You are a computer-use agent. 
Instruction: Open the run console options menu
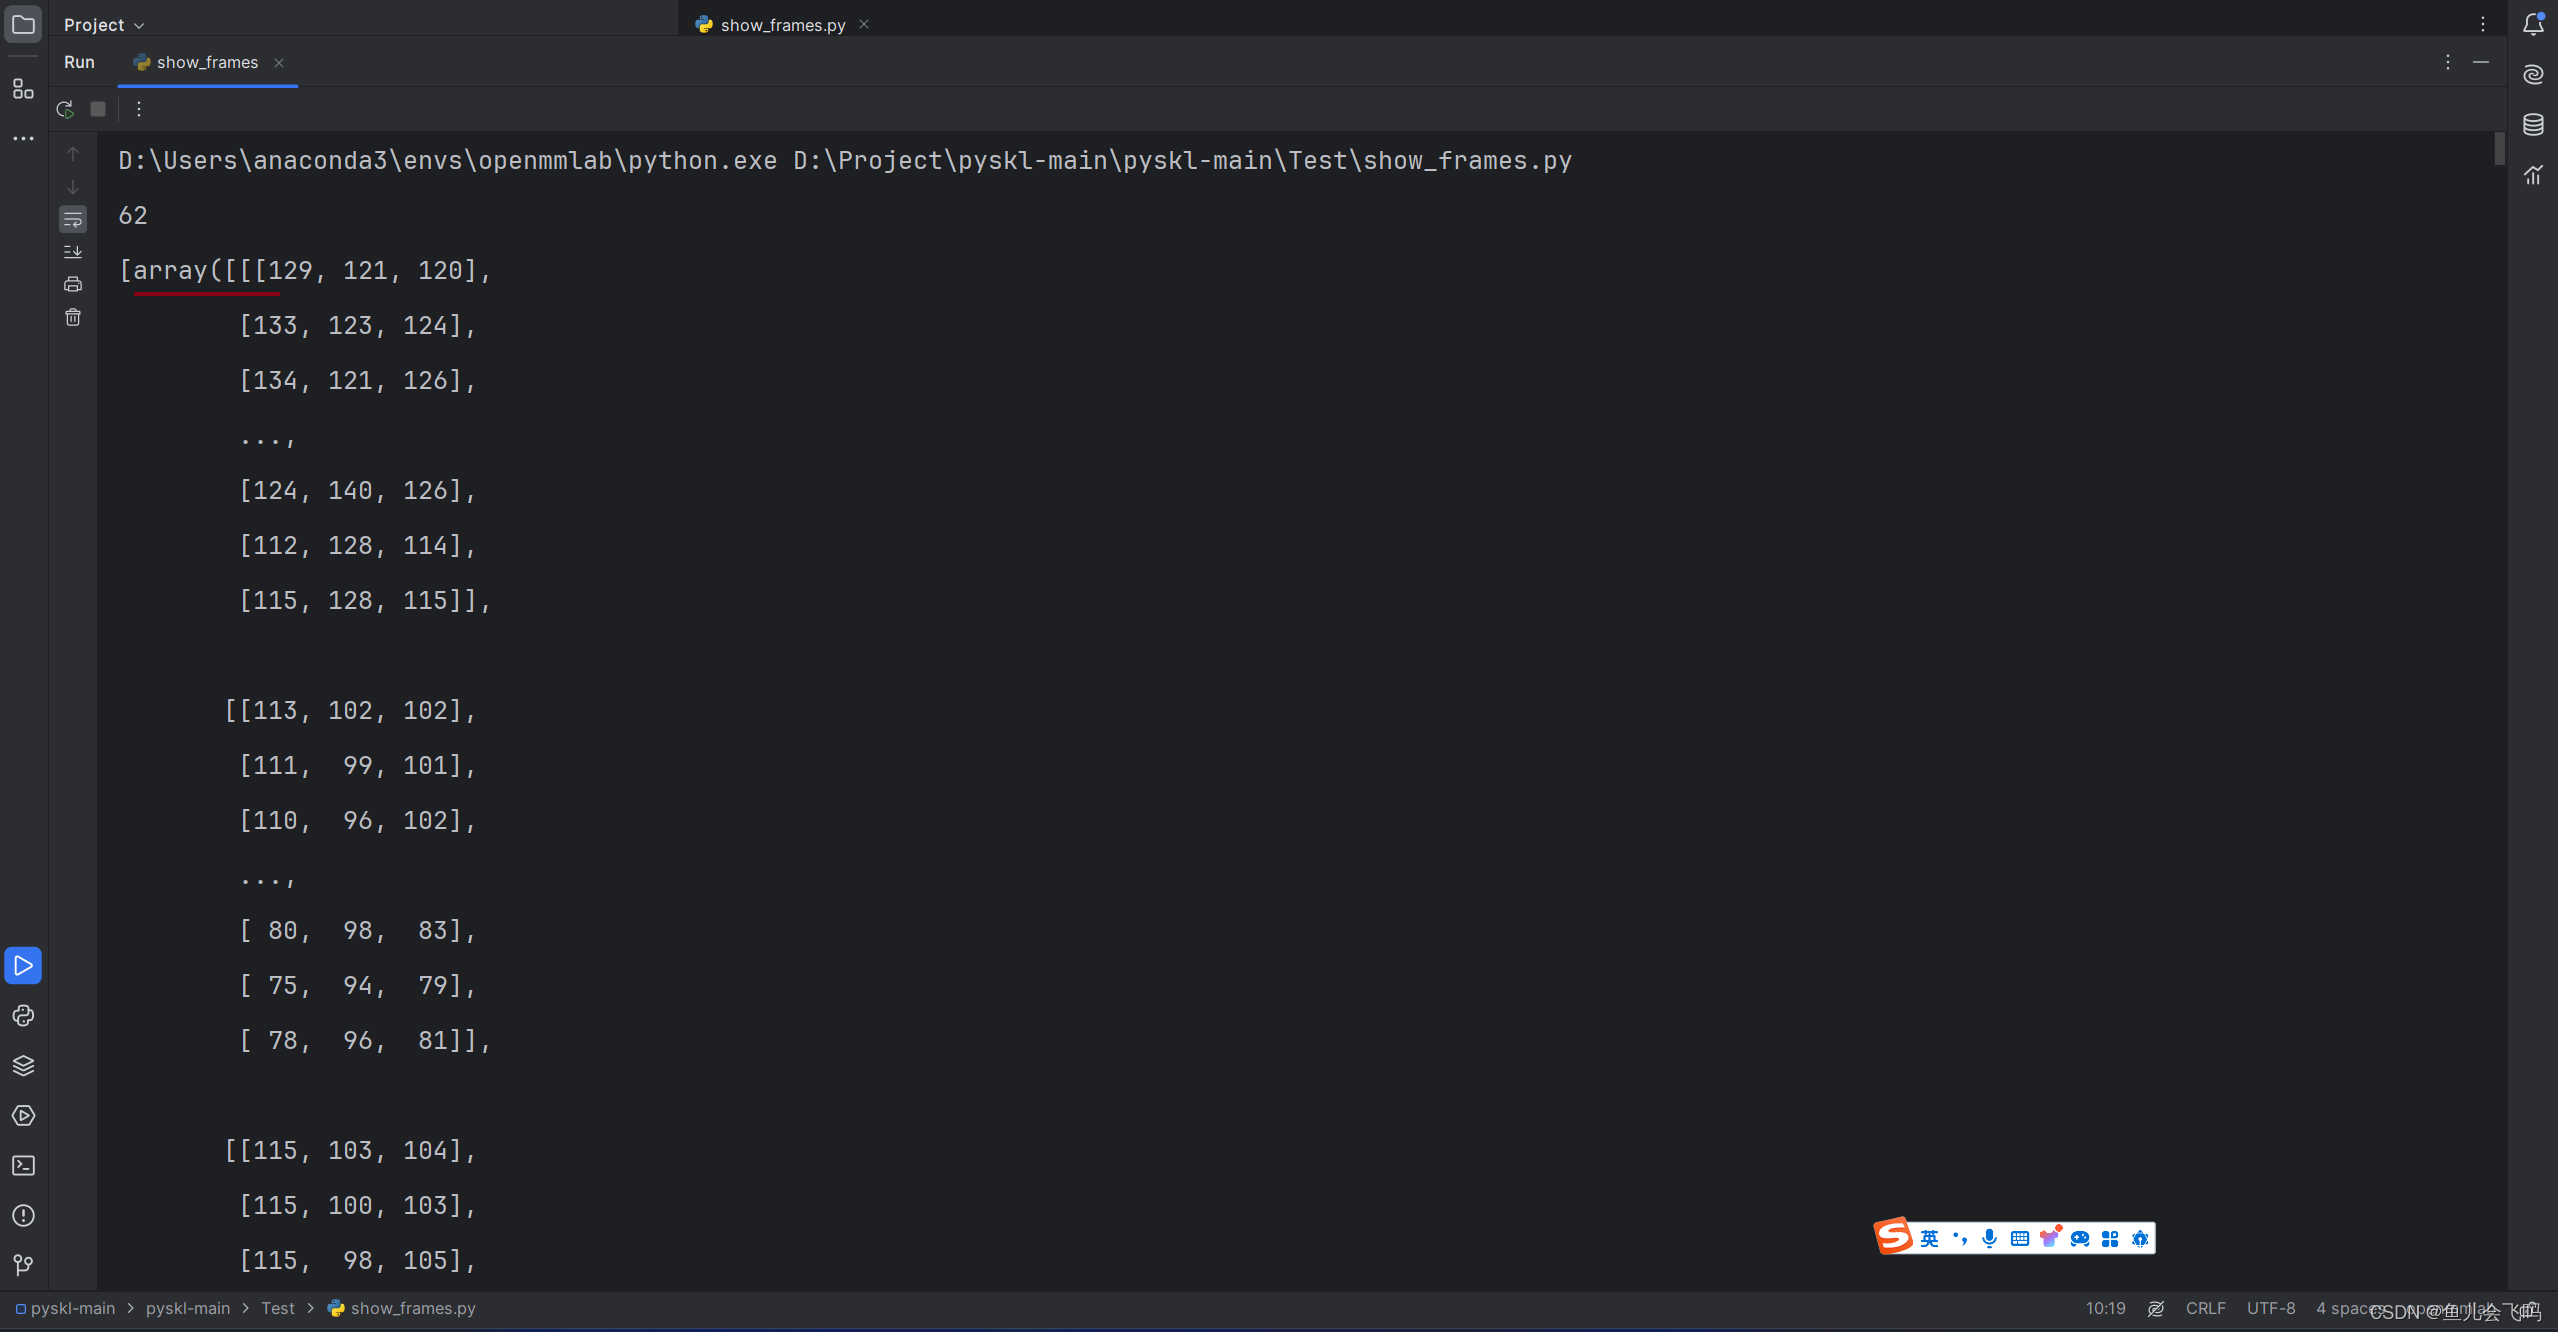139,109
